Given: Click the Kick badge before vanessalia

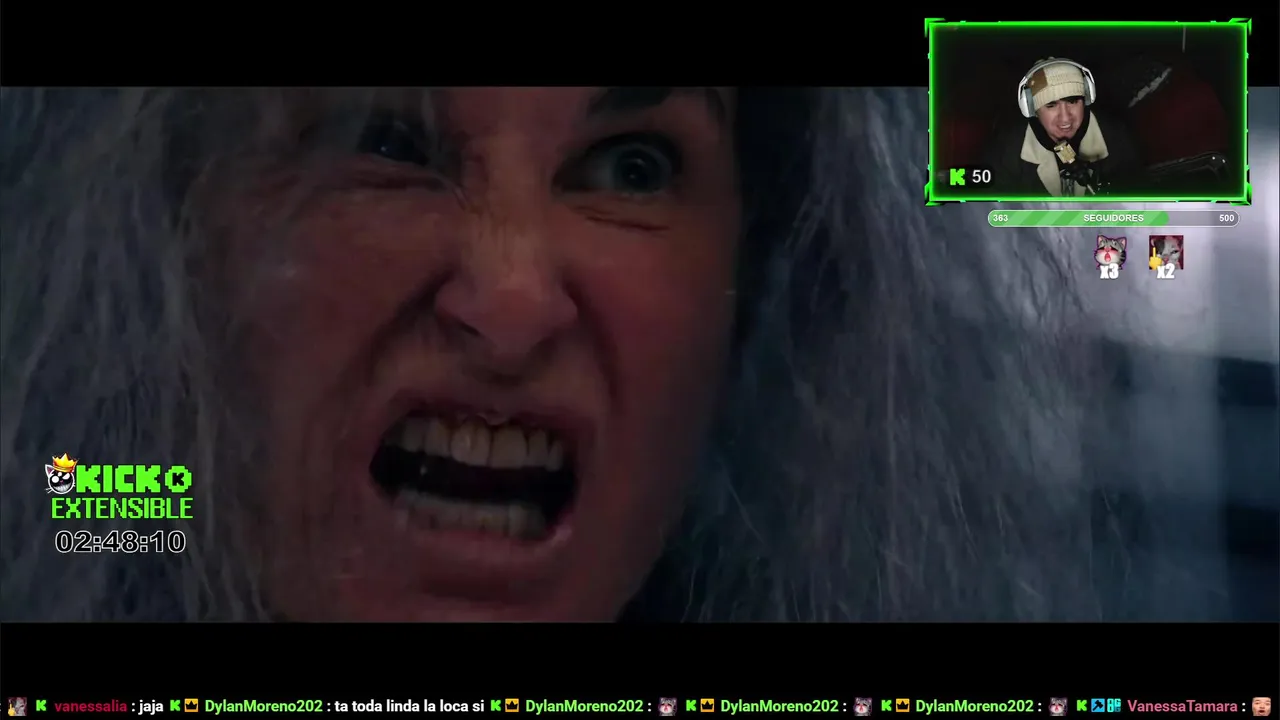Looking at the screenshot, I should (41, 706).
